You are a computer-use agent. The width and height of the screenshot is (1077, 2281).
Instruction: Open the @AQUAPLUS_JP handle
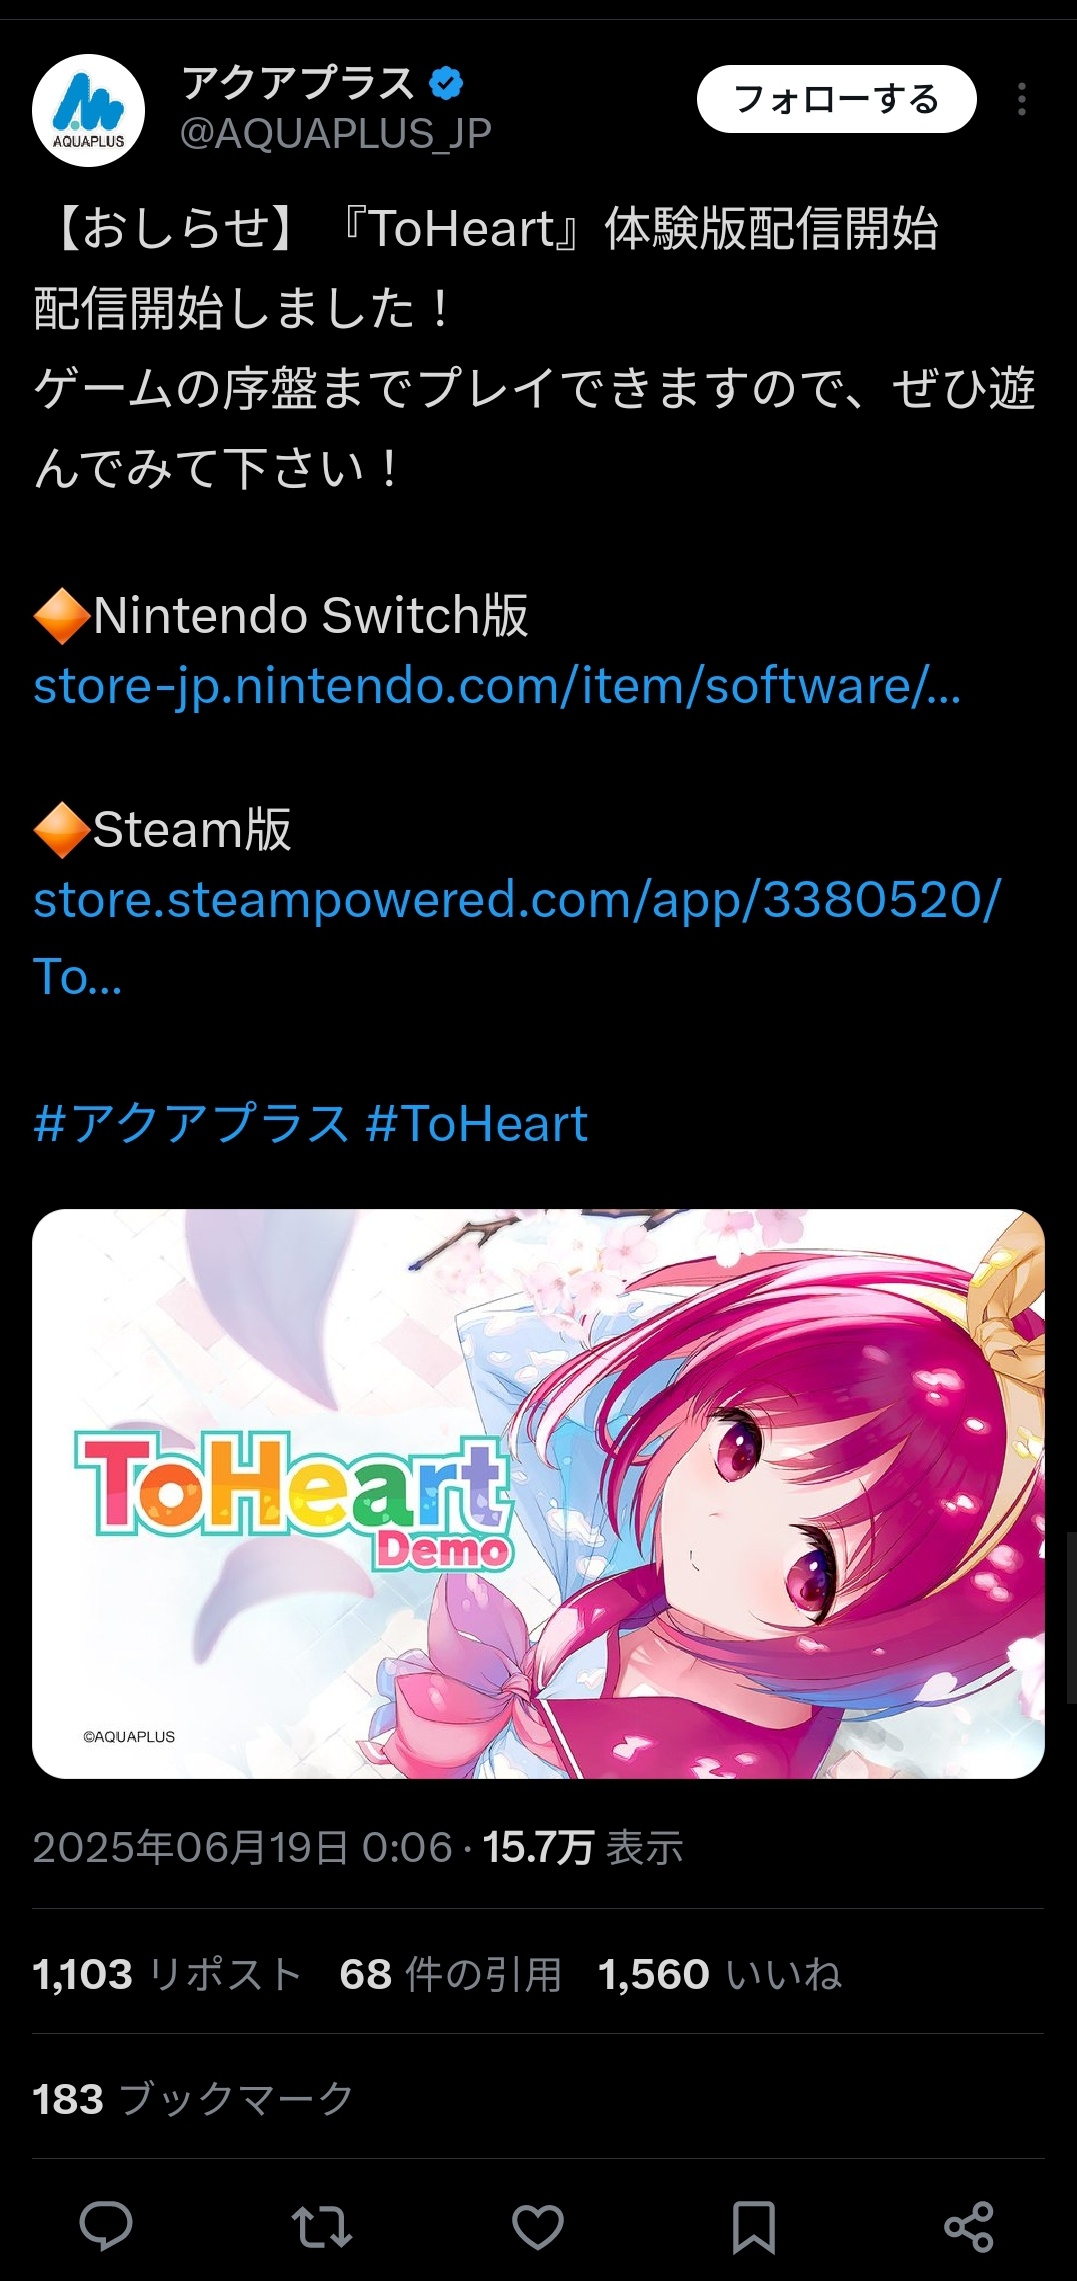coord(336,133)
